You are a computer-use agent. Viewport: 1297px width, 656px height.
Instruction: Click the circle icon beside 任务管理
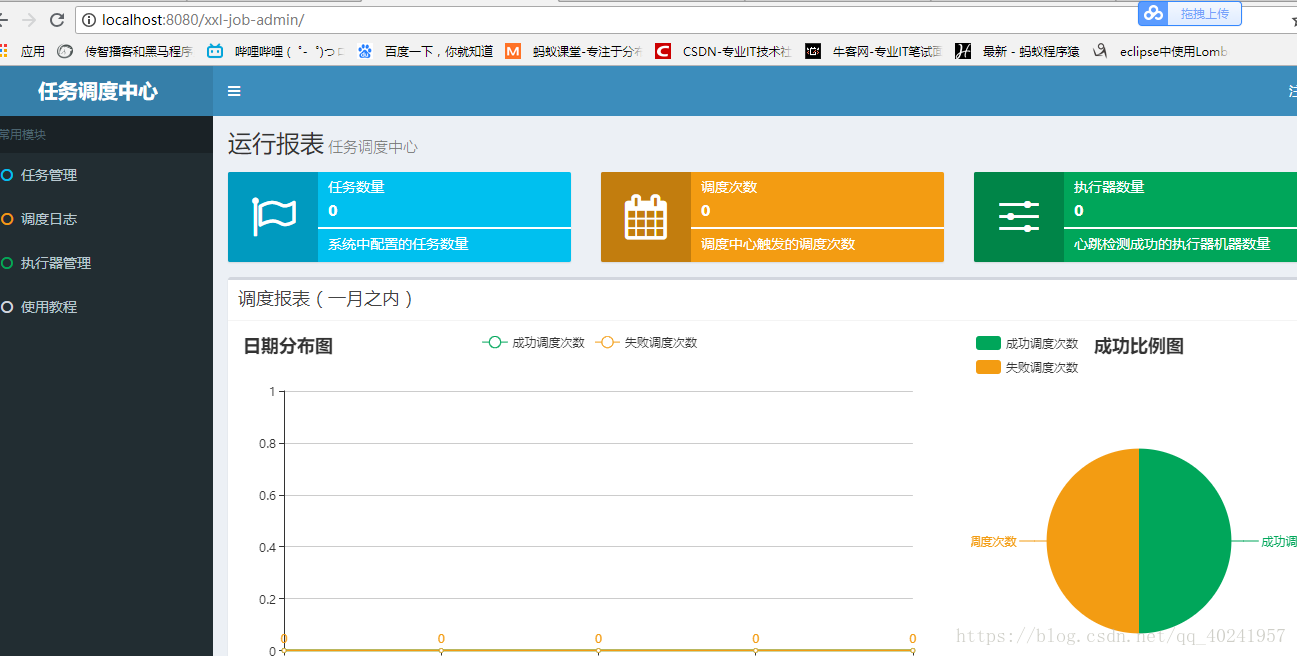click(x=7, y=175)
